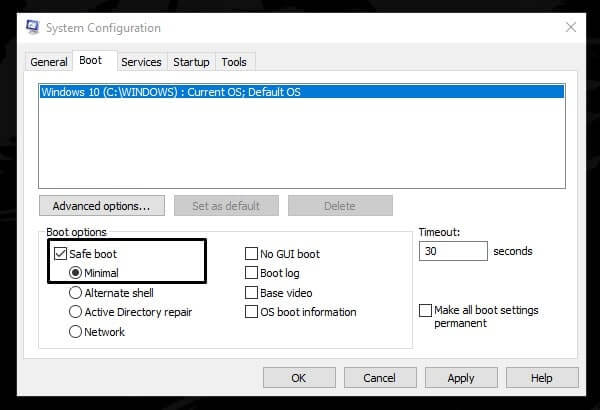Enable Base video option
Viewport: 600px width, 410px height.
point(251,292)
